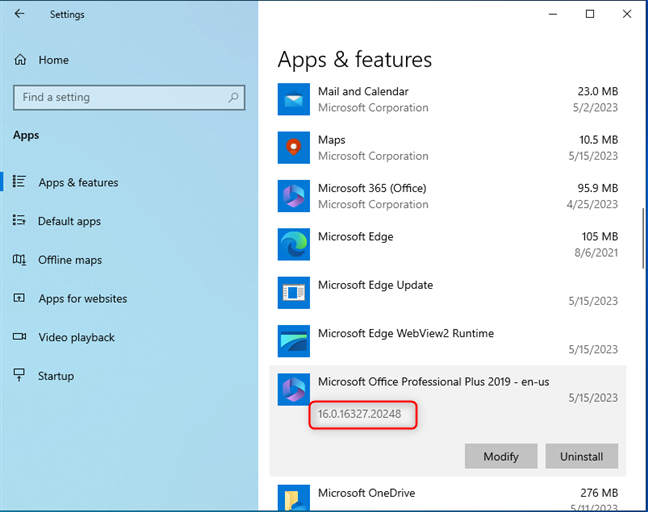Select Microsoft Office Professional Plus 2019 title
This screenshot has height=512, width=648.
[434, 382]
